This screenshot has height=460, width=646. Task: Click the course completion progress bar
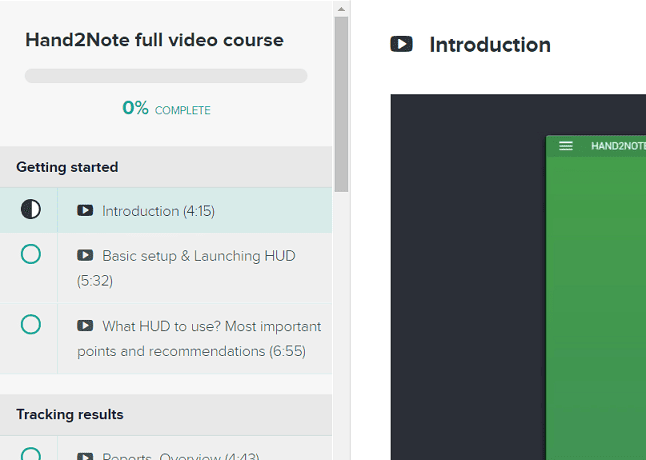(x=166, y=76)
